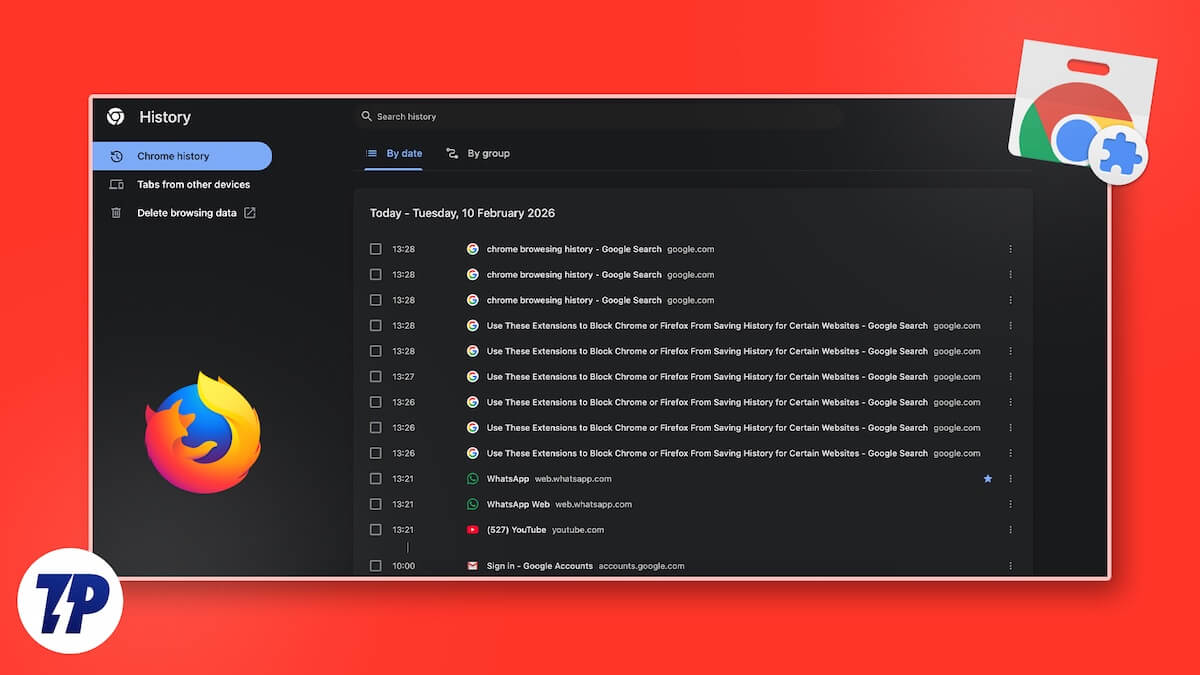
Task: Click the Chrome logo beside History title
Action: point(117,117)
